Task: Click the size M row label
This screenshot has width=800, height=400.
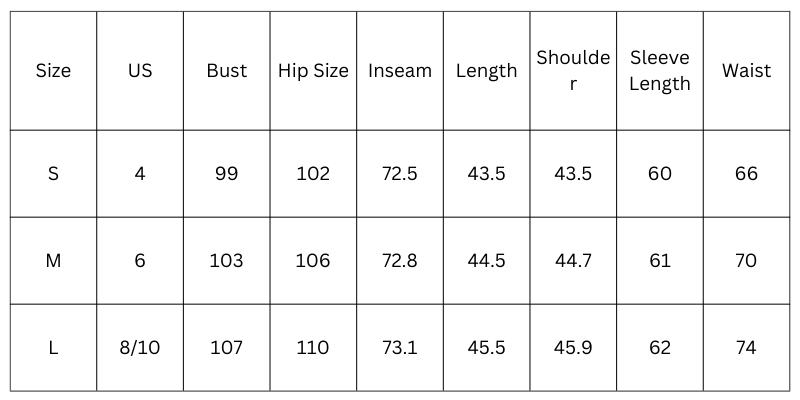Action: pos(53,261)
